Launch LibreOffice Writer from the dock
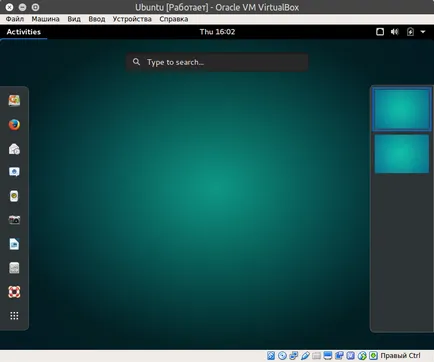 coord(14,244)
